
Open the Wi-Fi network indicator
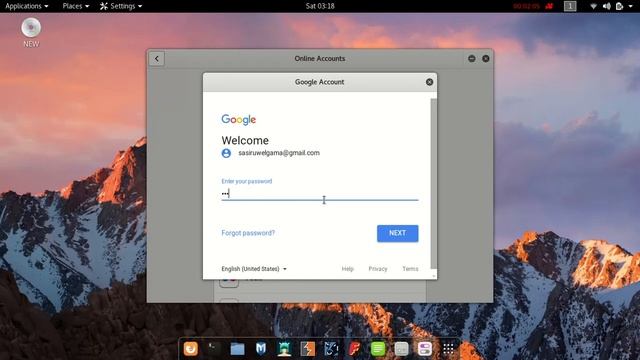pos(593,6)
